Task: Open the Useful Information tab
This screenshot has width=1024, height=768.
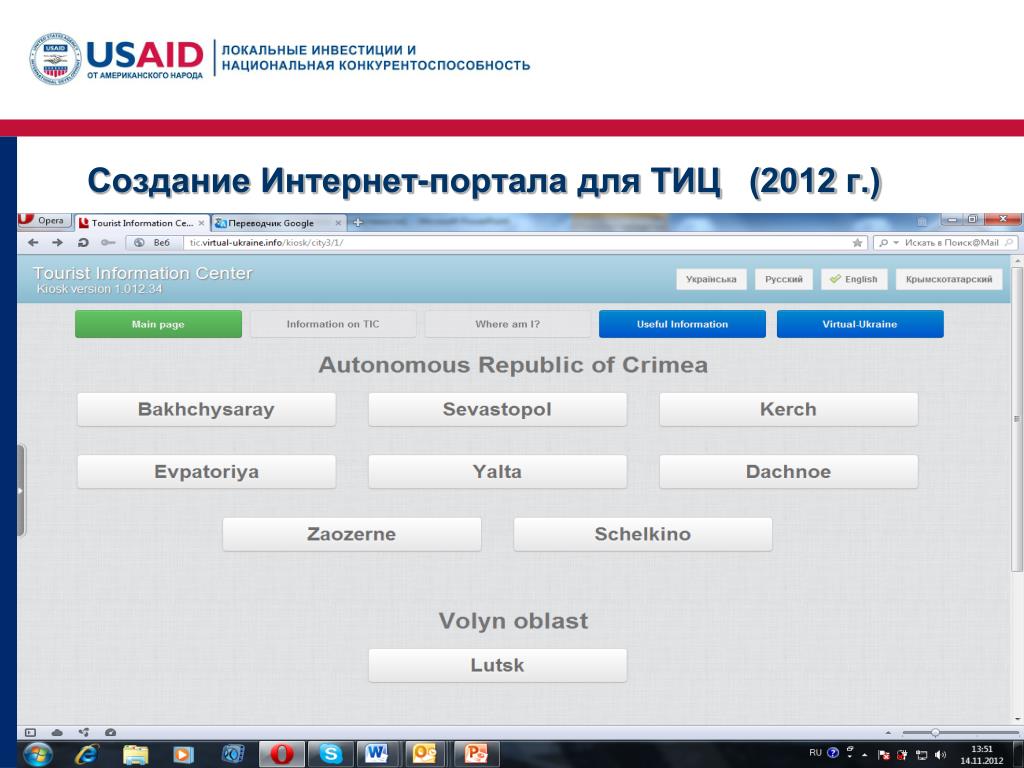Action: (x=682, y=324)
